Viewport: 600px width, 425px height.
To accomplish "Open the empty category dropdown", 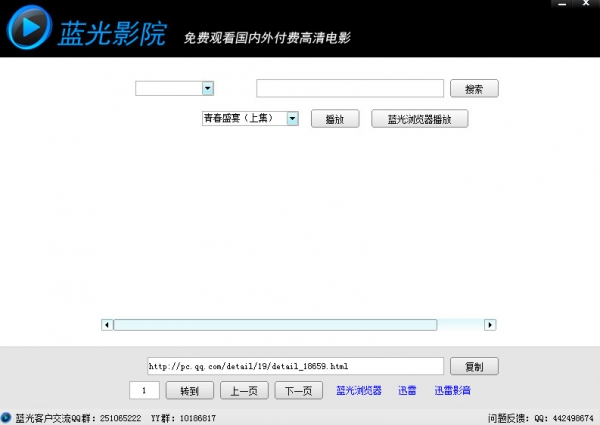I will [x=207, y=88].
